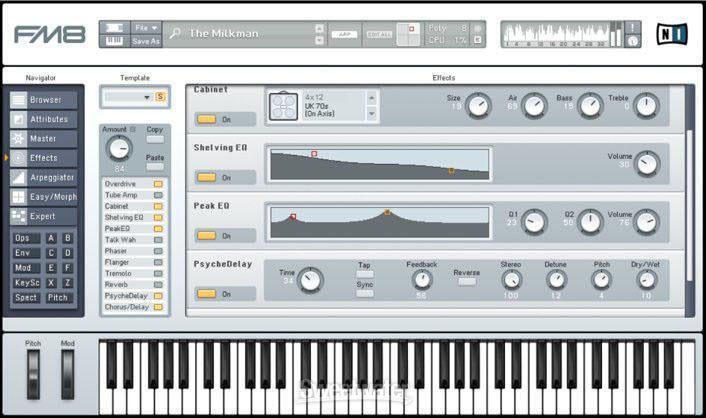
Task: Click the Edit All button in header
Action: tap(380, 35)
